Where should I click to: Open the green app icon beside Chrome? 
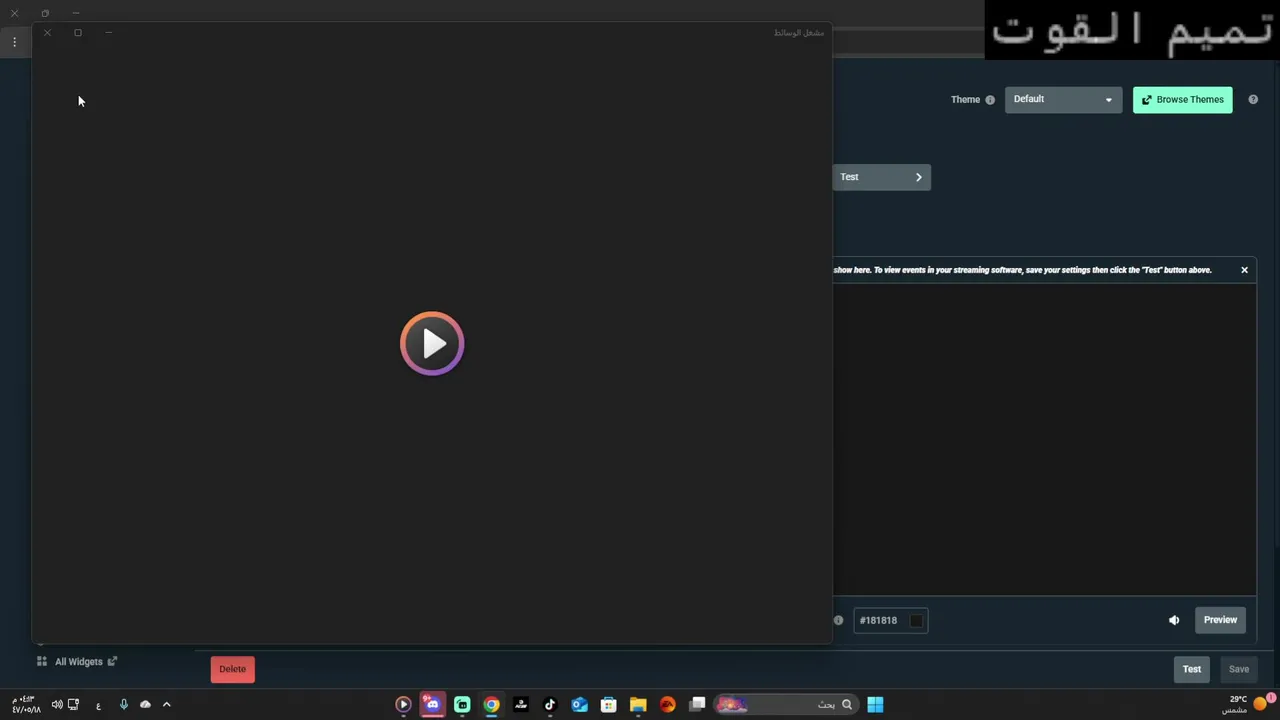(x=462, y=705)
